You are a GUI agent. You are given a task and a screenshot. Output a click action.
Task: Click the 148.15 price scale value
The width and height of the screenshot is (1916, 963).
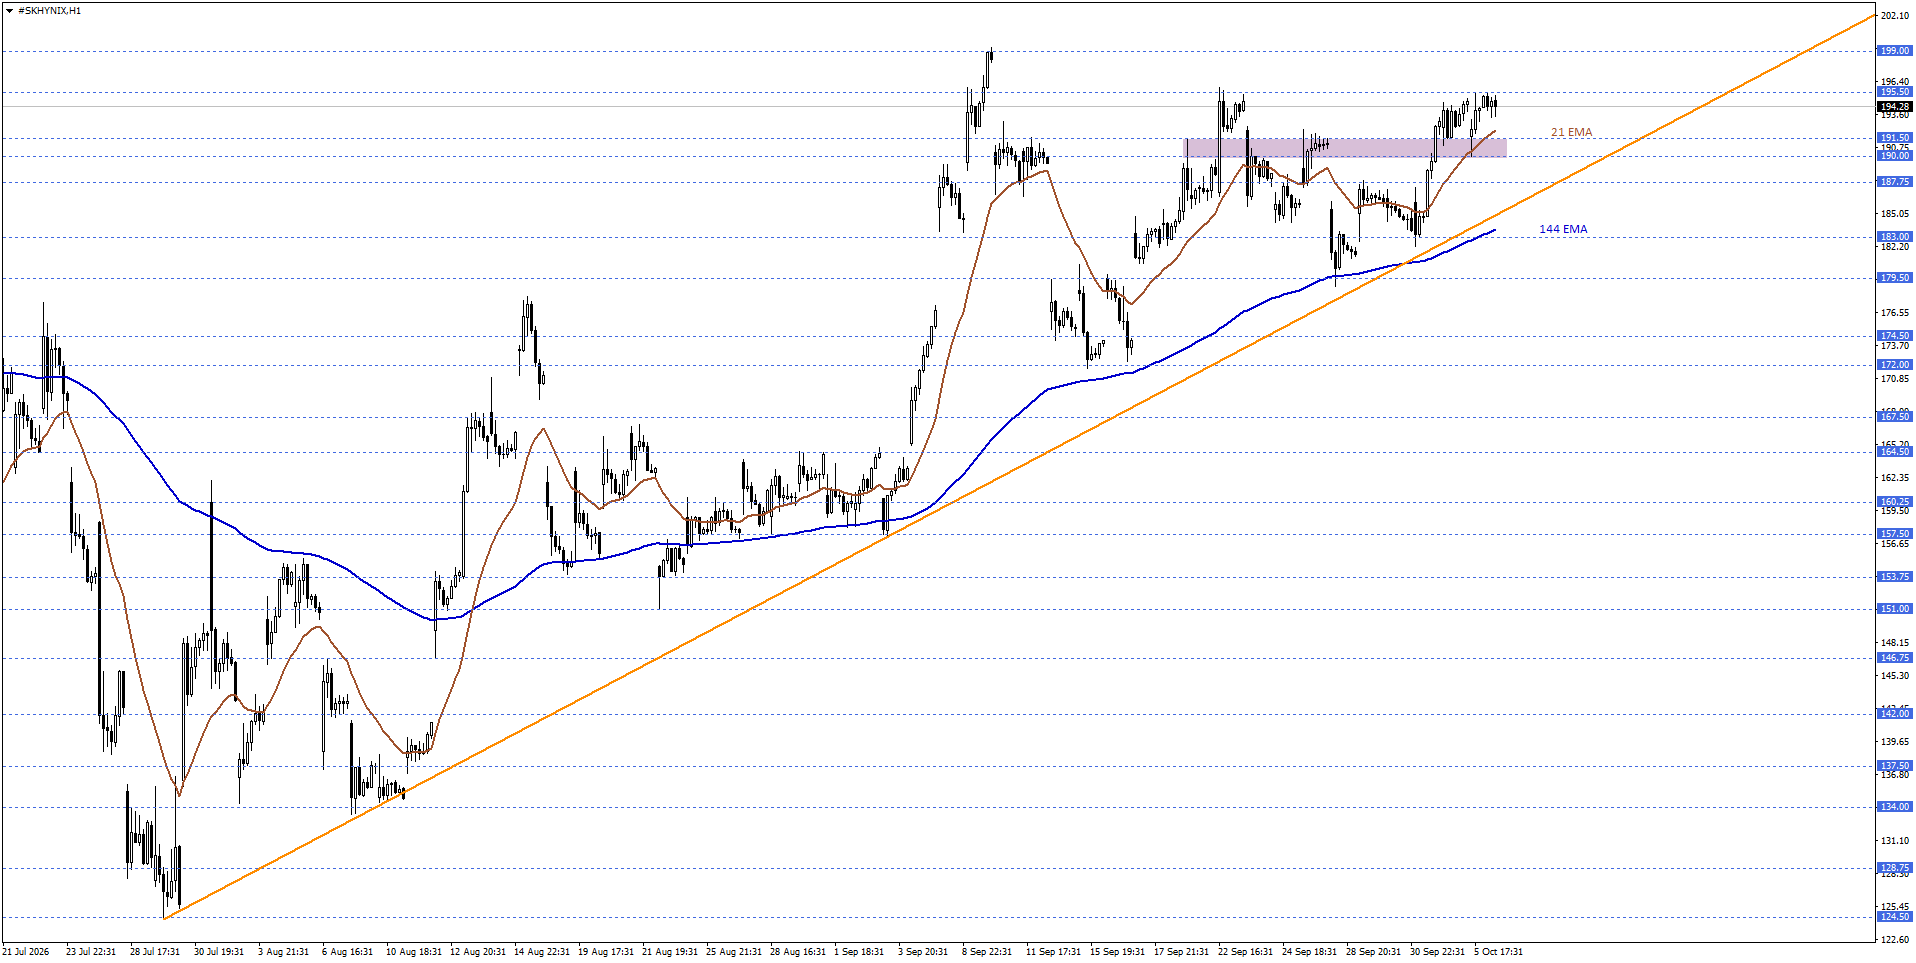(1895, 643)
